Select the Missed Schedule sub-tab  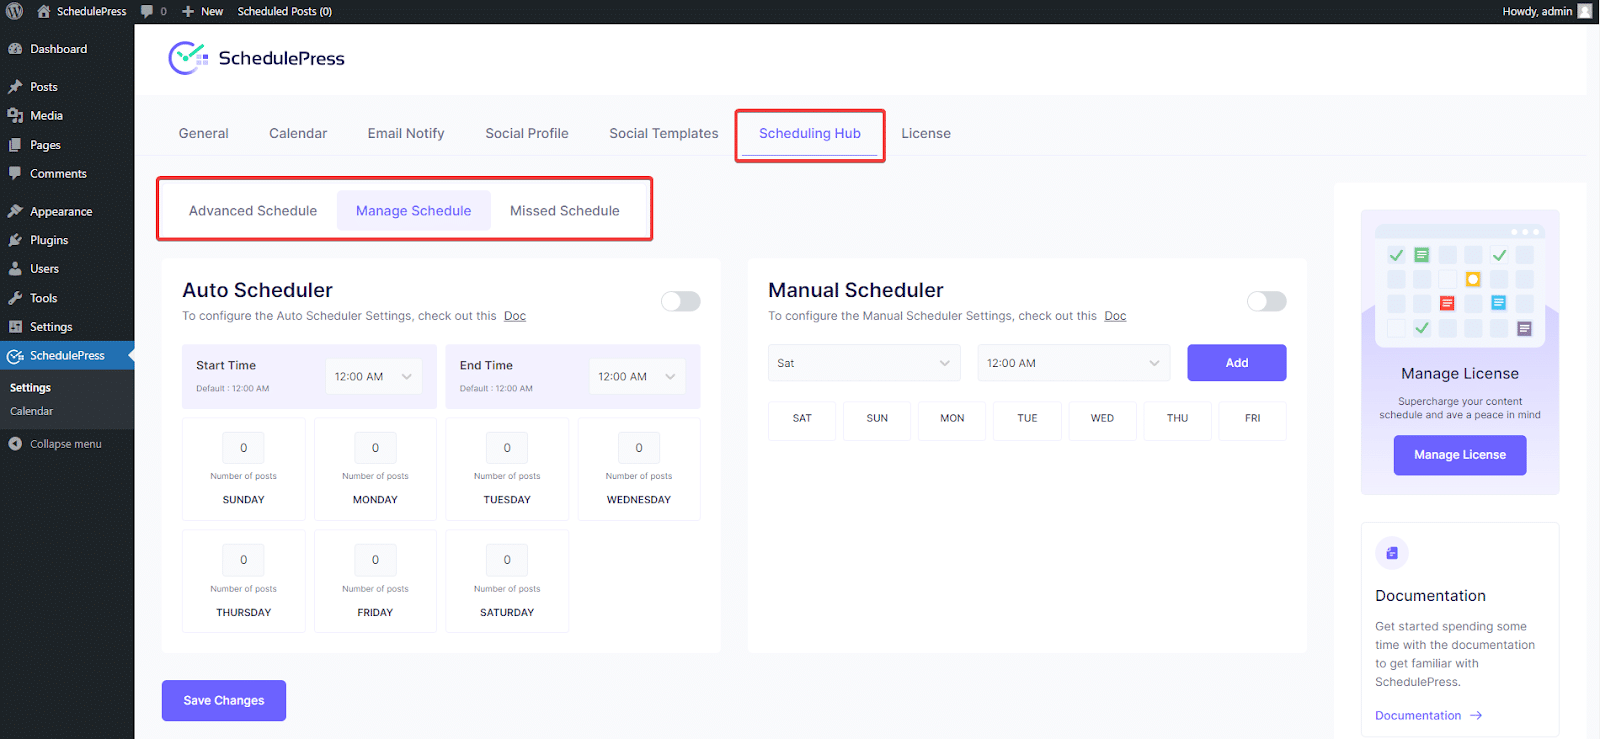[x=565, y=211]
